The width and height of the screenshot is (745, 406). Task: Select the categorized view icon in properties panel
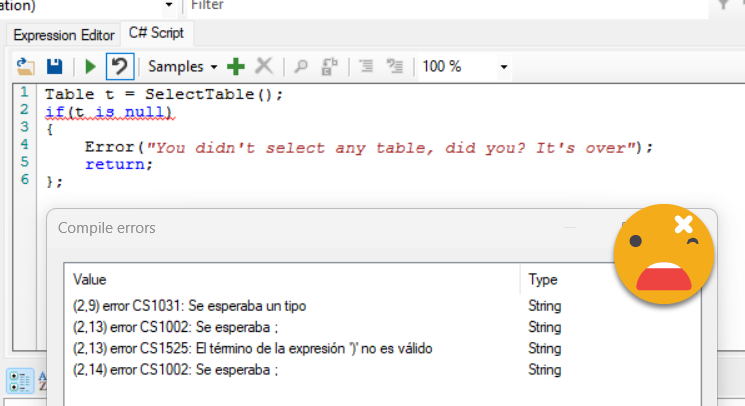point(18,381)
